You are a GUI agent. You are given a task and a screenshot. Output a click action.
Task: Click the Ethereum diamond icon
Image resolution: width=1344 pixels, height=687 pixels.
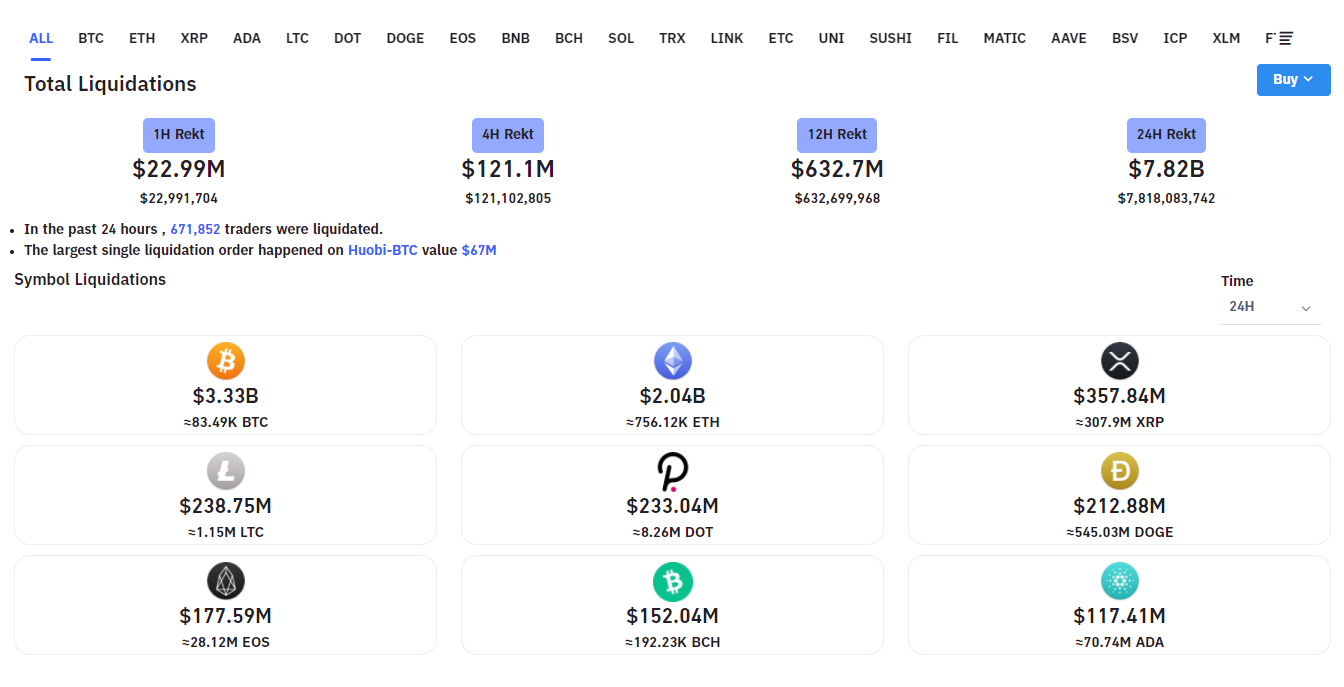point(672,361)
